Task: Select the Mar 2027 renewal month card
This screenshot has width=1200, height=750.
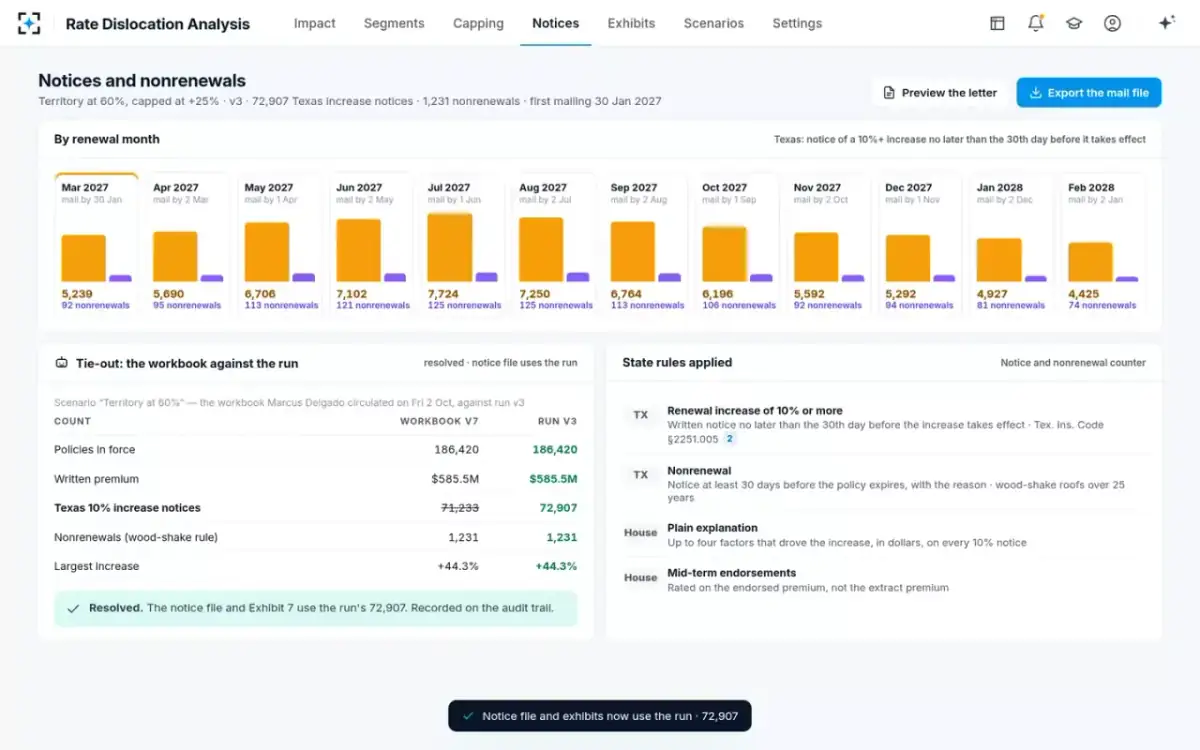Action: click(x=96, y=244)
